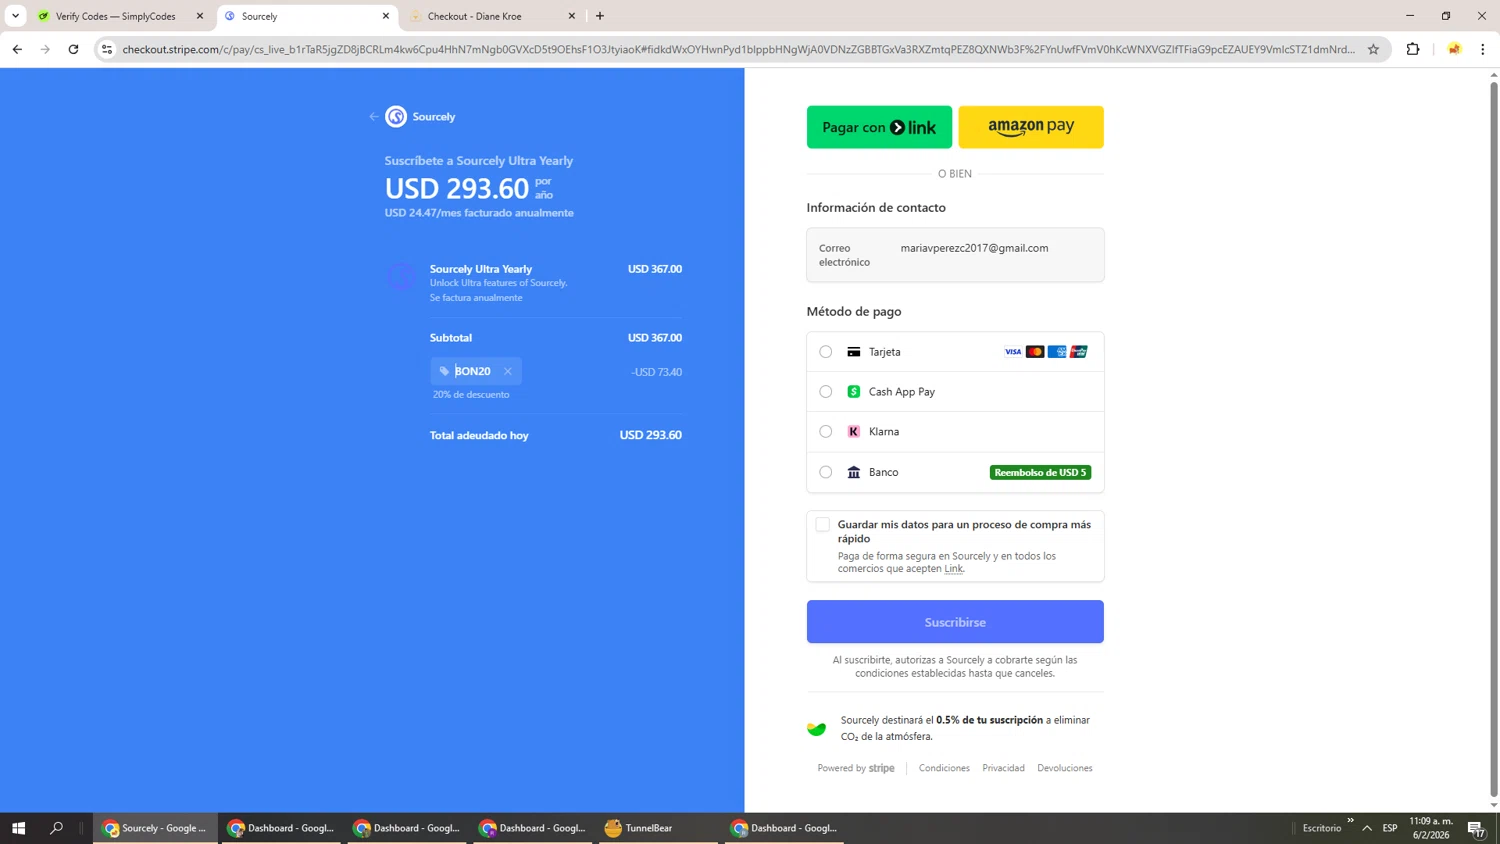Remove the BON20 promo code

pyautogui.click(x=508, y=371)
